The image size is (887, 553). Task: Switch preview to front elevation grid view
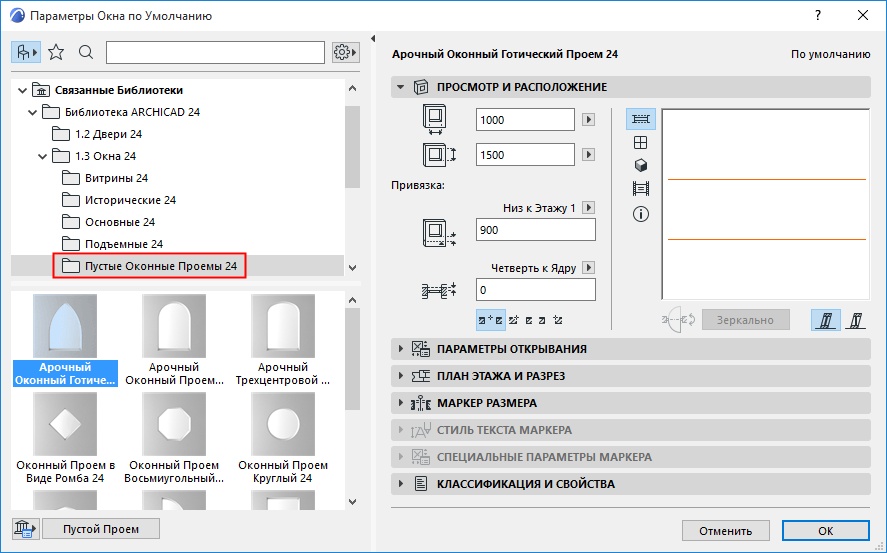pos(641,143)
